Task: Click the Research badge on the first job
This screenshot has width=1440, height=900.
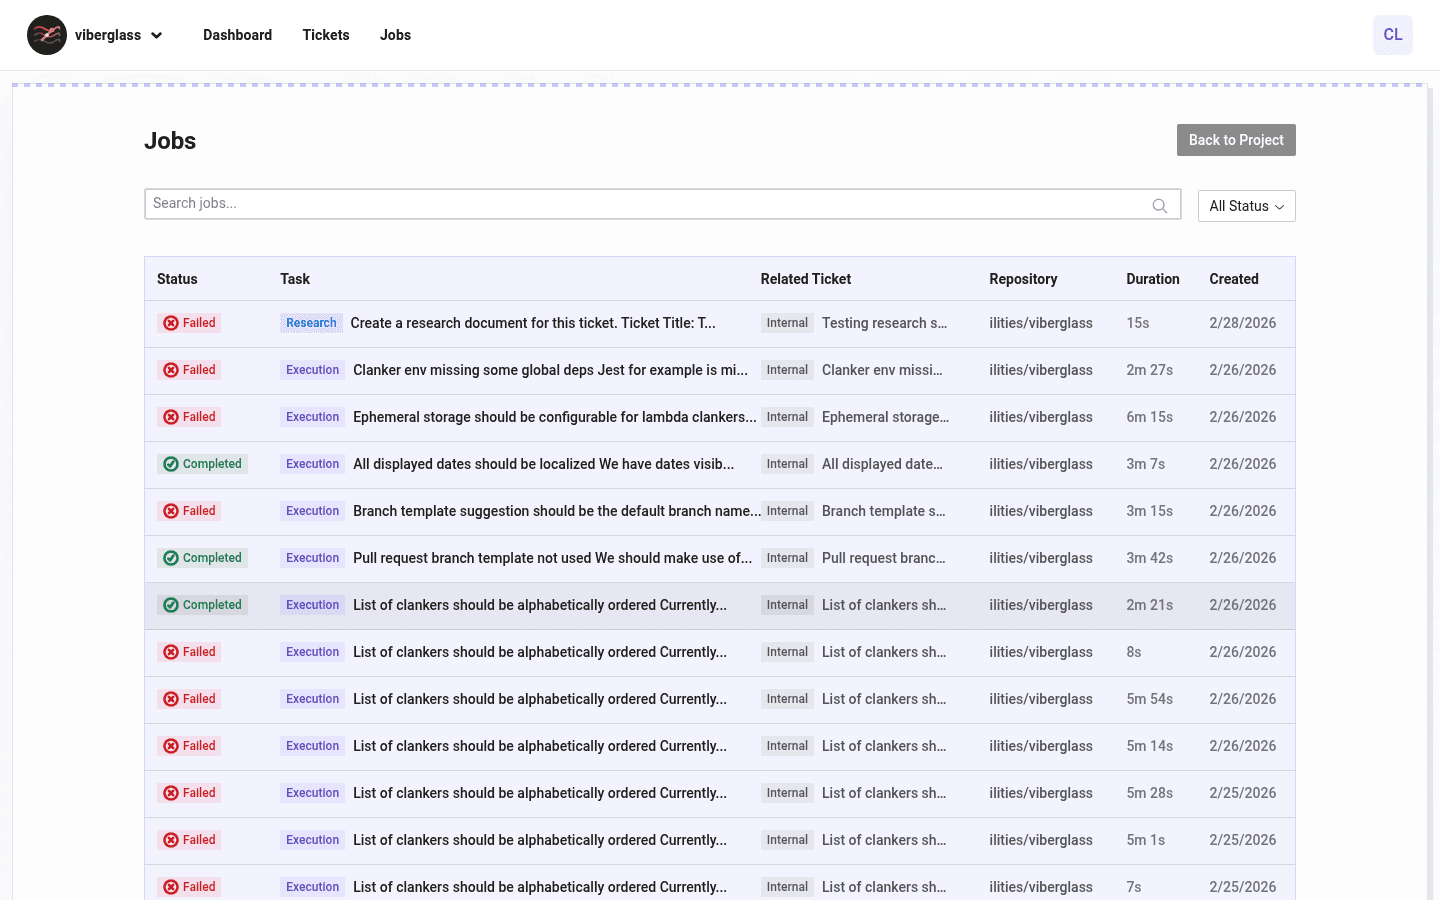Action: [x=311, y=322]
